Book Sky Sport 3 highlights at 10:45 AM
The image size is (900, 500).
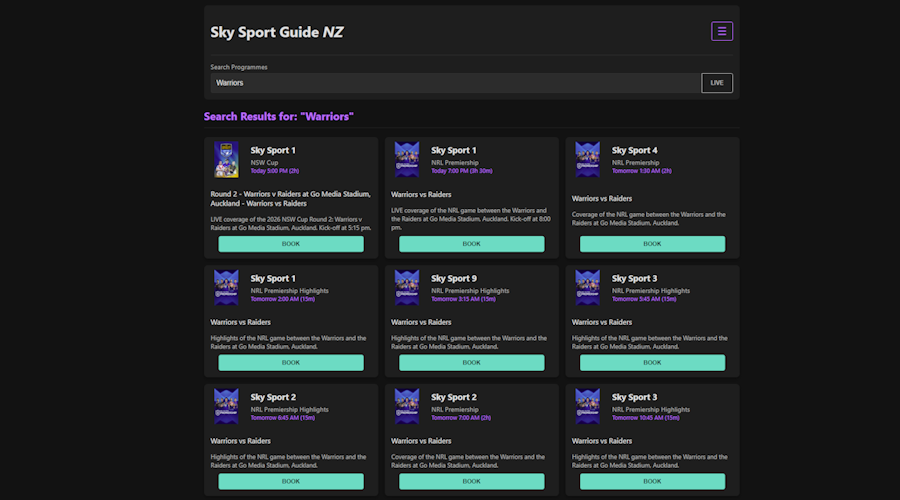(x=652, y=481)
